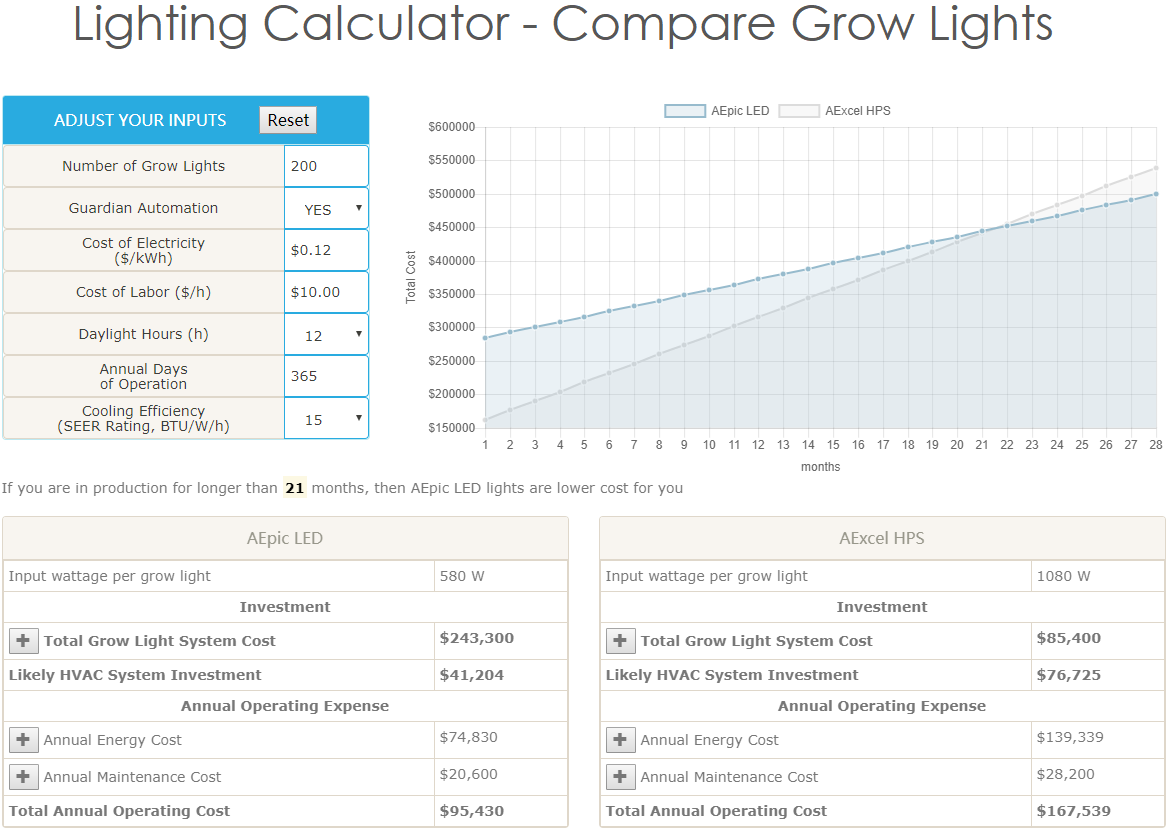Click the AEpic LED data point at month 28
Image resolution: width=1169 pixels, height=830 pixels.
pos(1156,194)
